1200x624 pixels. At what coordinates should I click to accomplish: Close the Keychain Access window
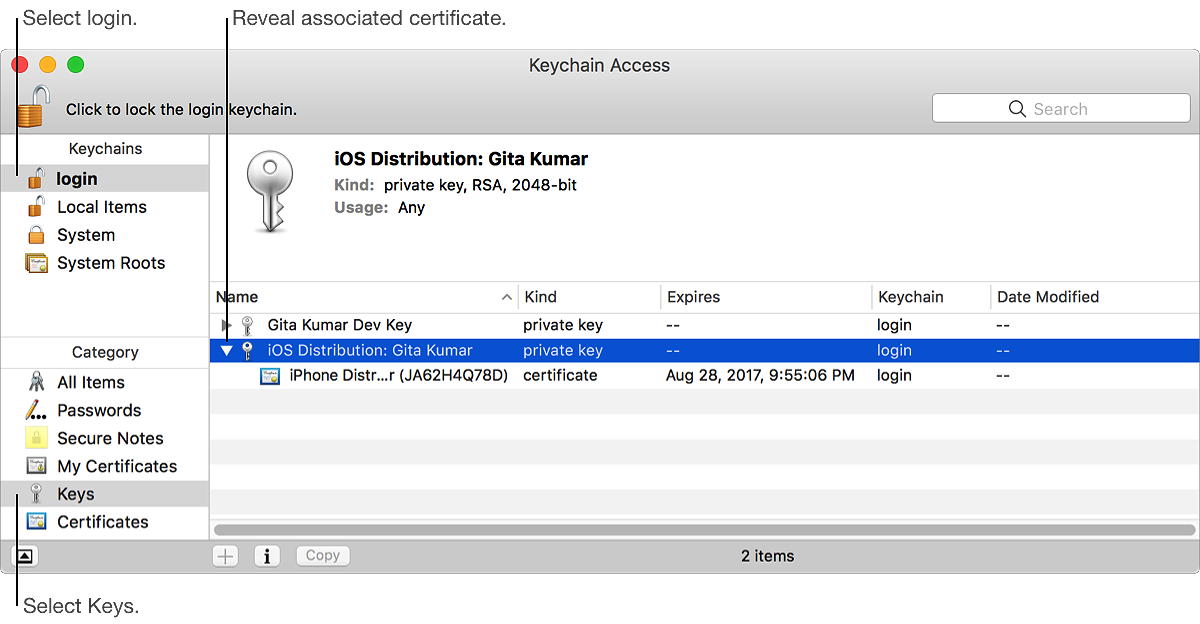[x=20, y=65]
